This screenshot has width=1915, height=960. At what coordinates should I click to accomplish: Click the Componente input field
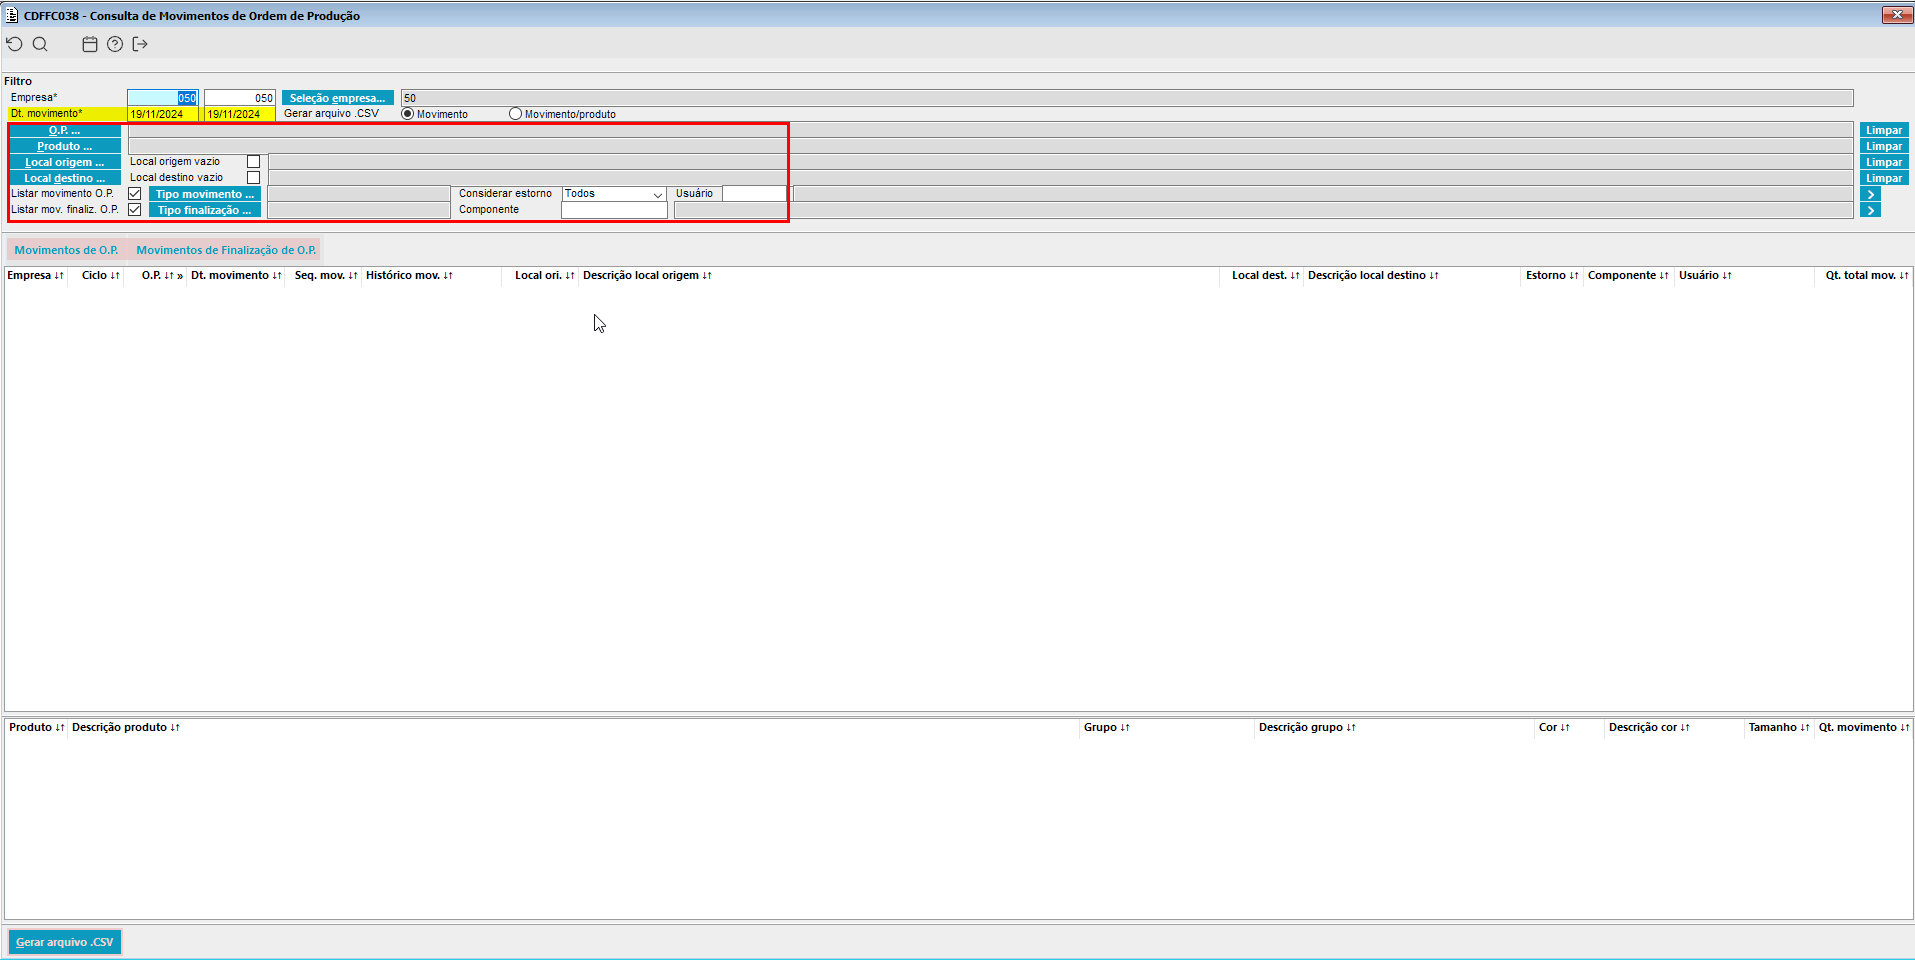(x=614, y=210)
